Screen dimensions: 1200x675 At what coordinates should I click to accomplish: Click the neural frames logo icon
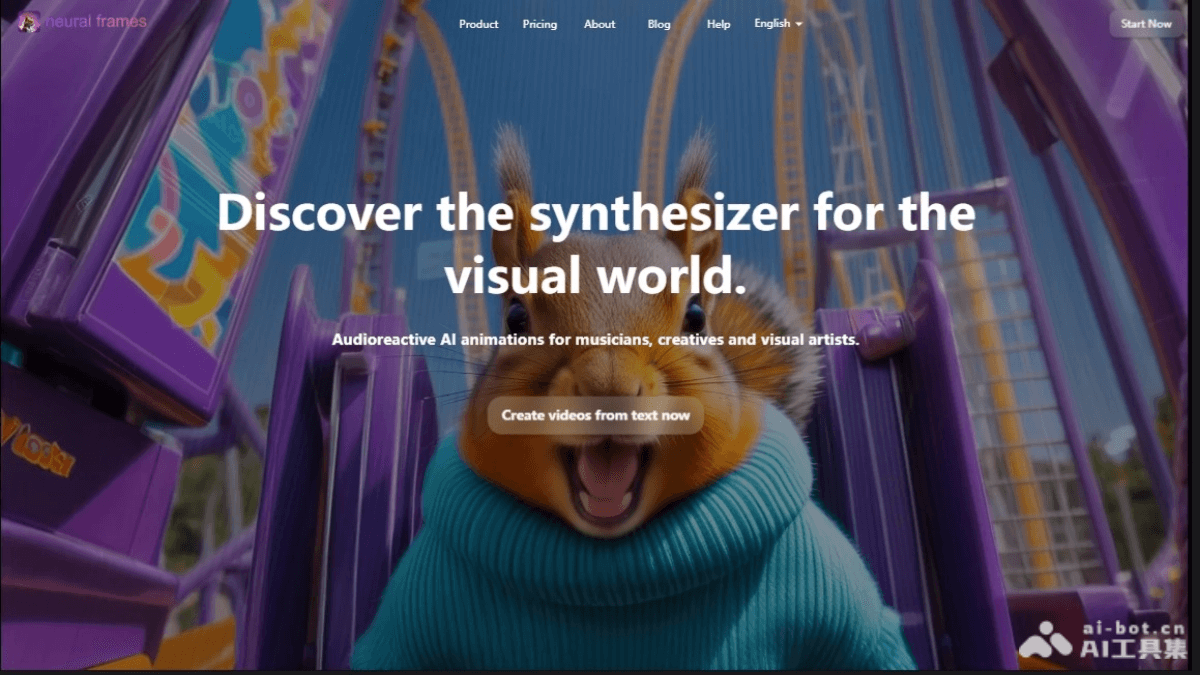tap(29, 21)
